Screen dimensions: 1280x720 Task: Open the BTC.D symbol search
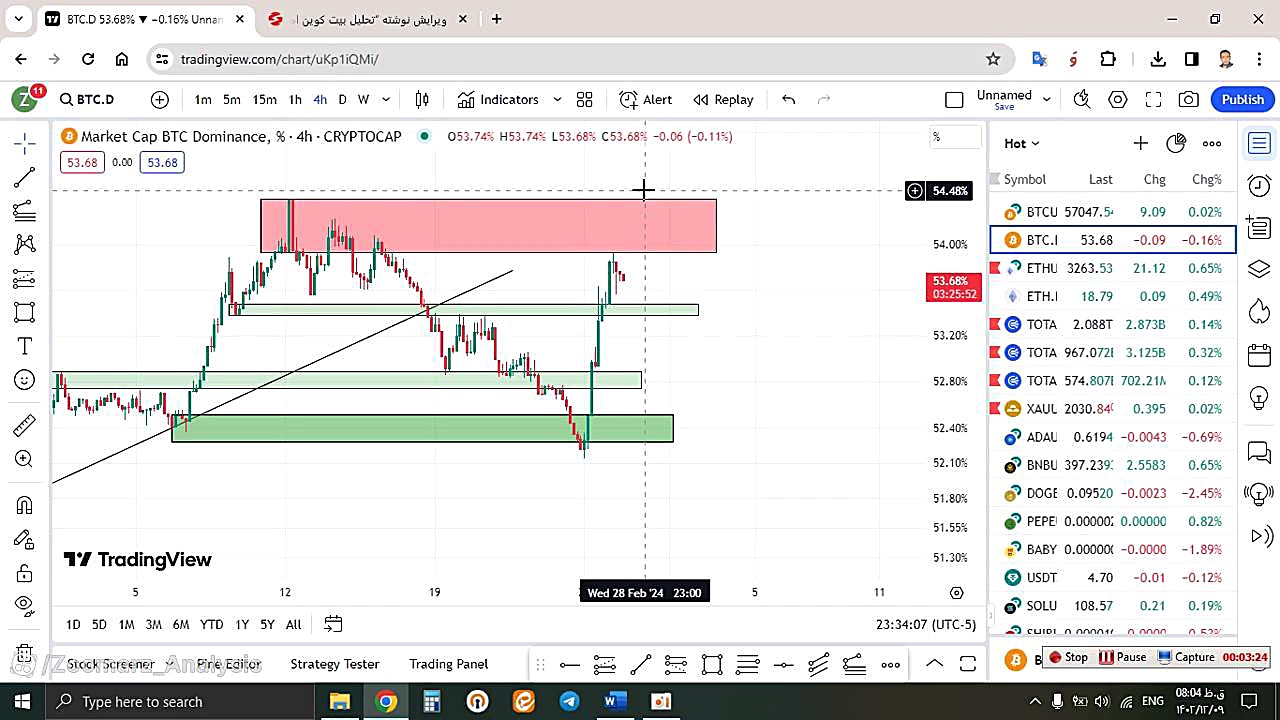pos(87,99)
